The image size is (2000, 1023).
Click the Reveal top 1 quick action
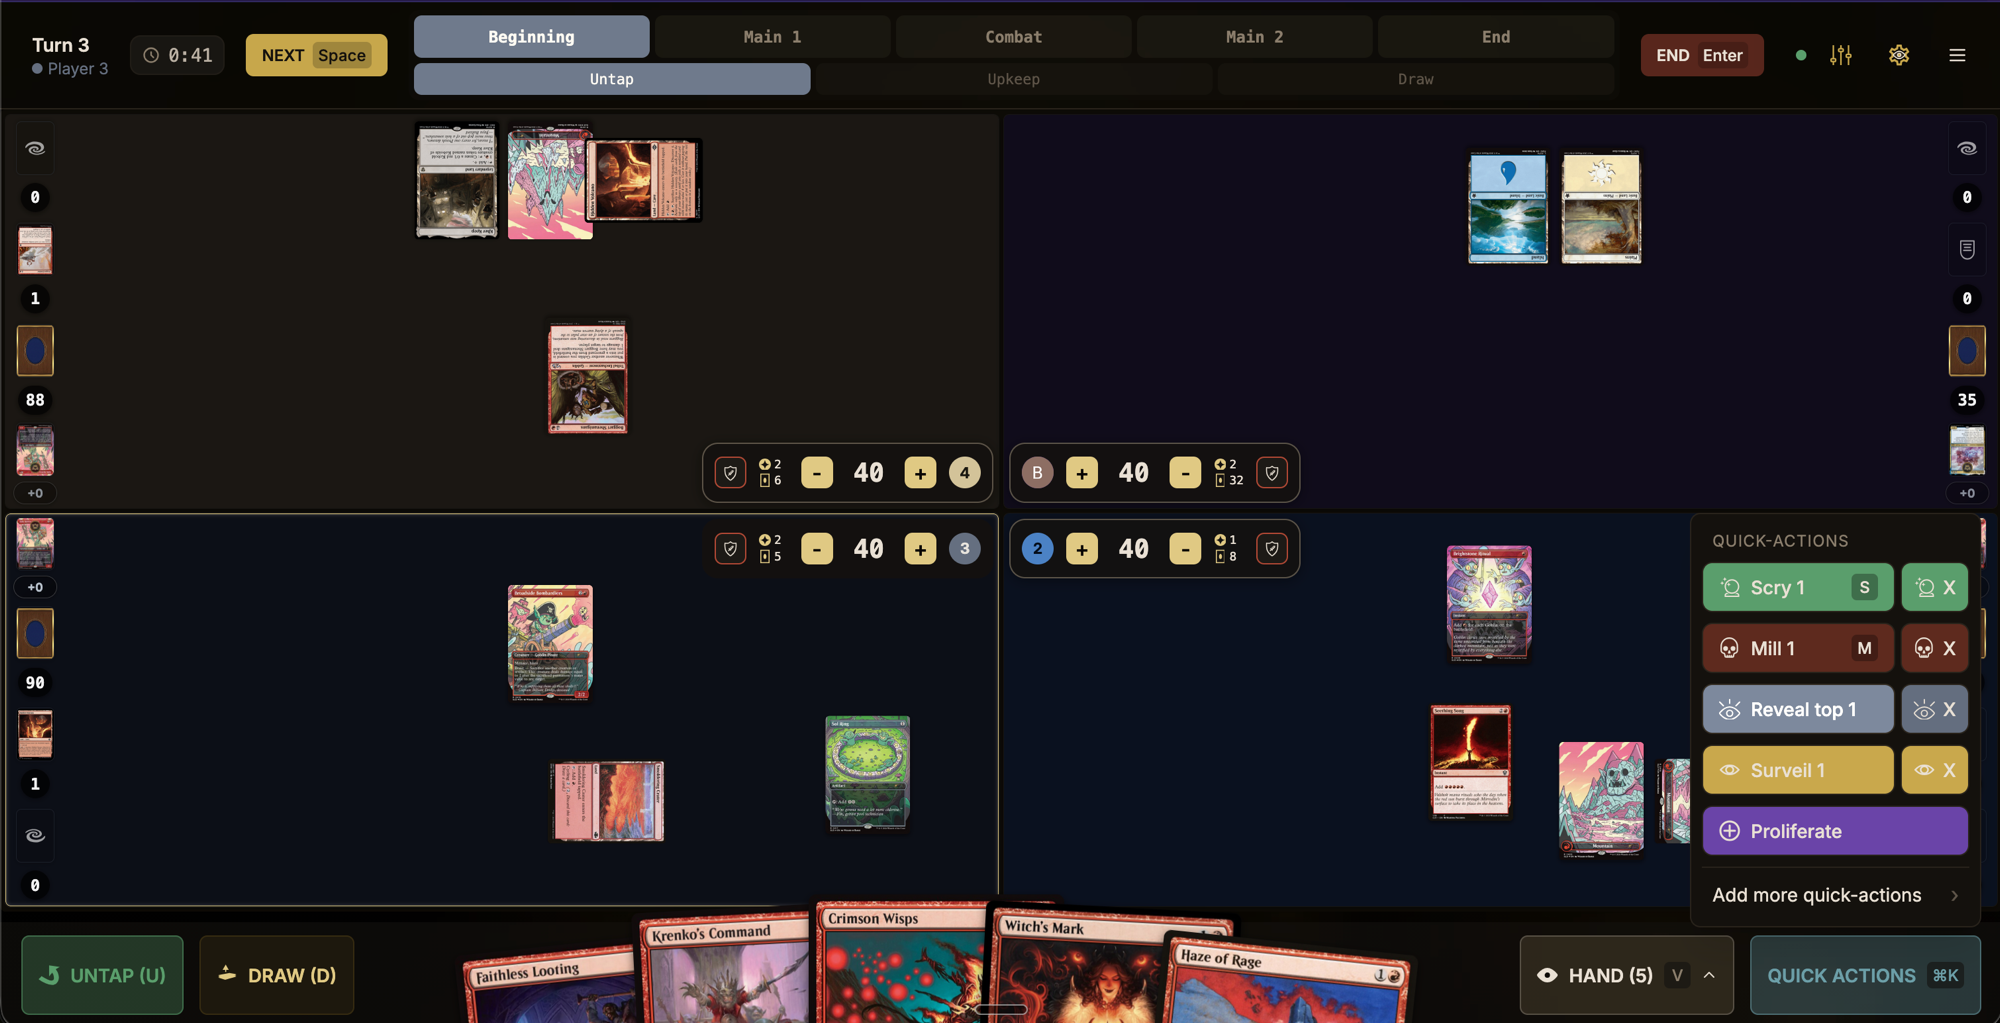coord(1798,709)
